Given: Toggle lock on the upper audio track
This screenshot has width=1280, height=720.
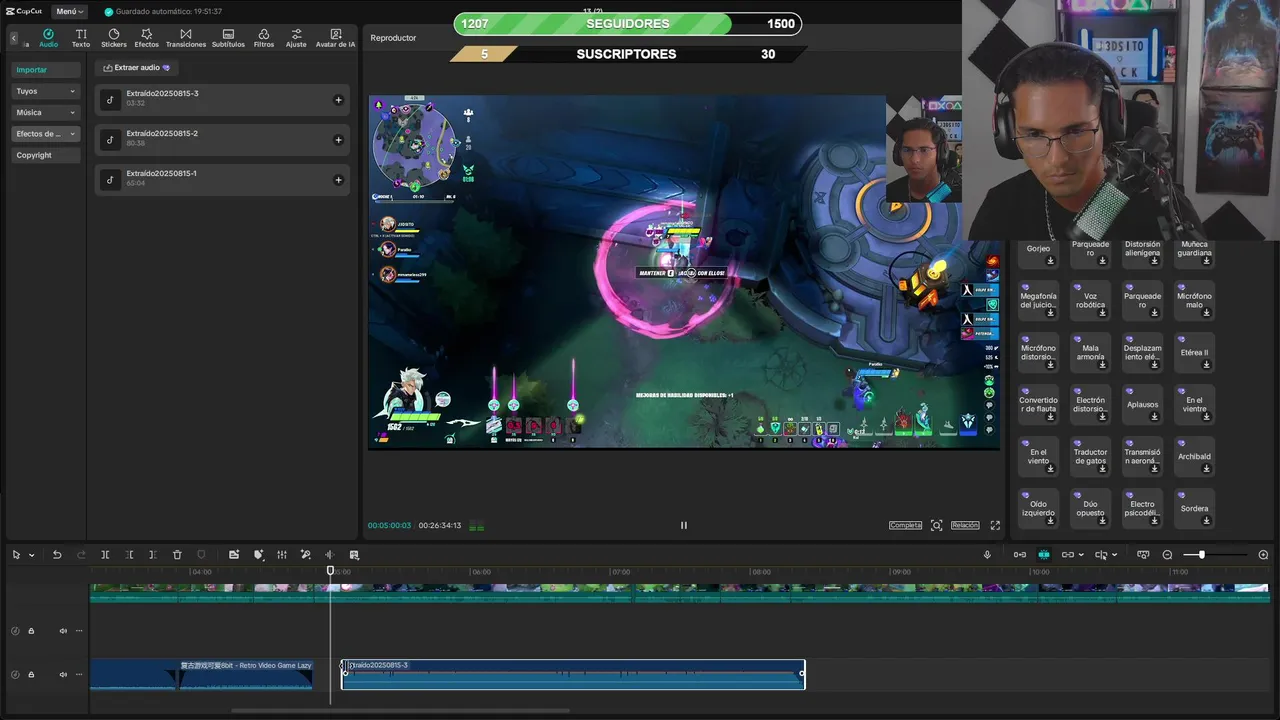Looking at the screenshot, I should click(x=31, y=631).
